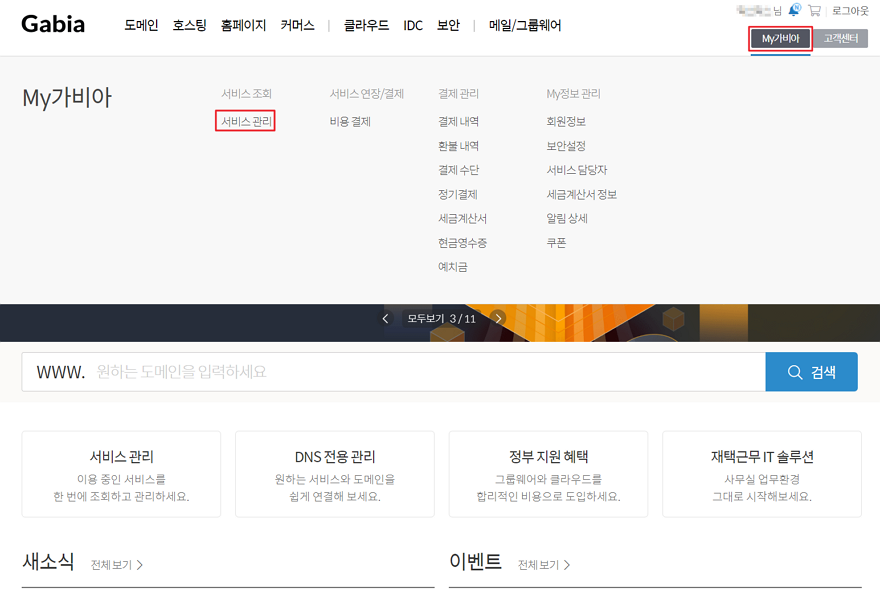Click the 고객센터 button

(x=841, y=39)
